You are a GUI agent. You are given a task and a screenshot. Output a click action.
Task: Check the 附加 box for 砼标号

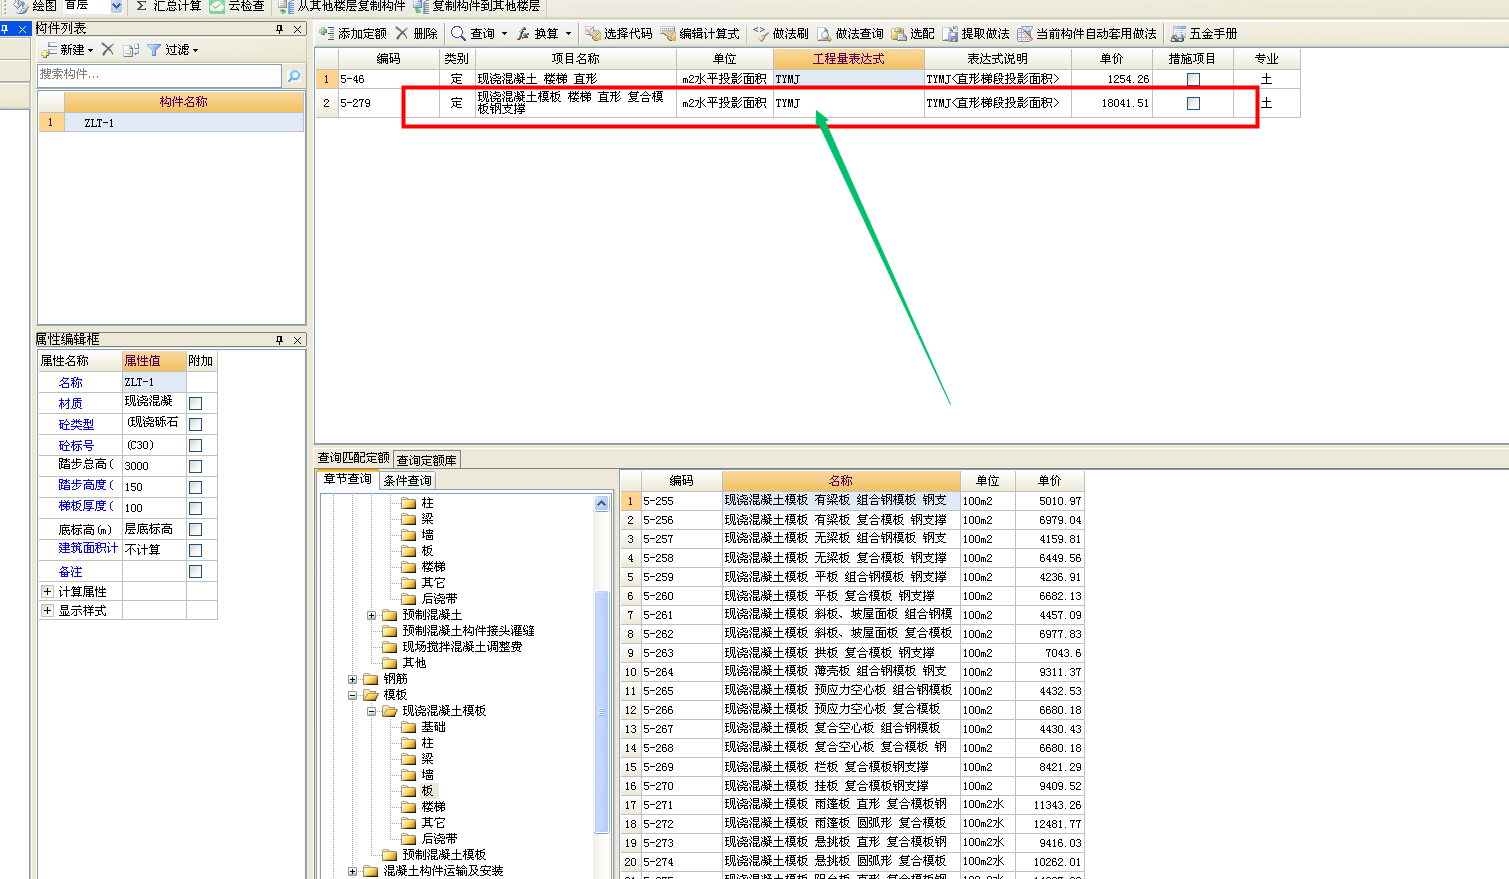pos(196,445)
